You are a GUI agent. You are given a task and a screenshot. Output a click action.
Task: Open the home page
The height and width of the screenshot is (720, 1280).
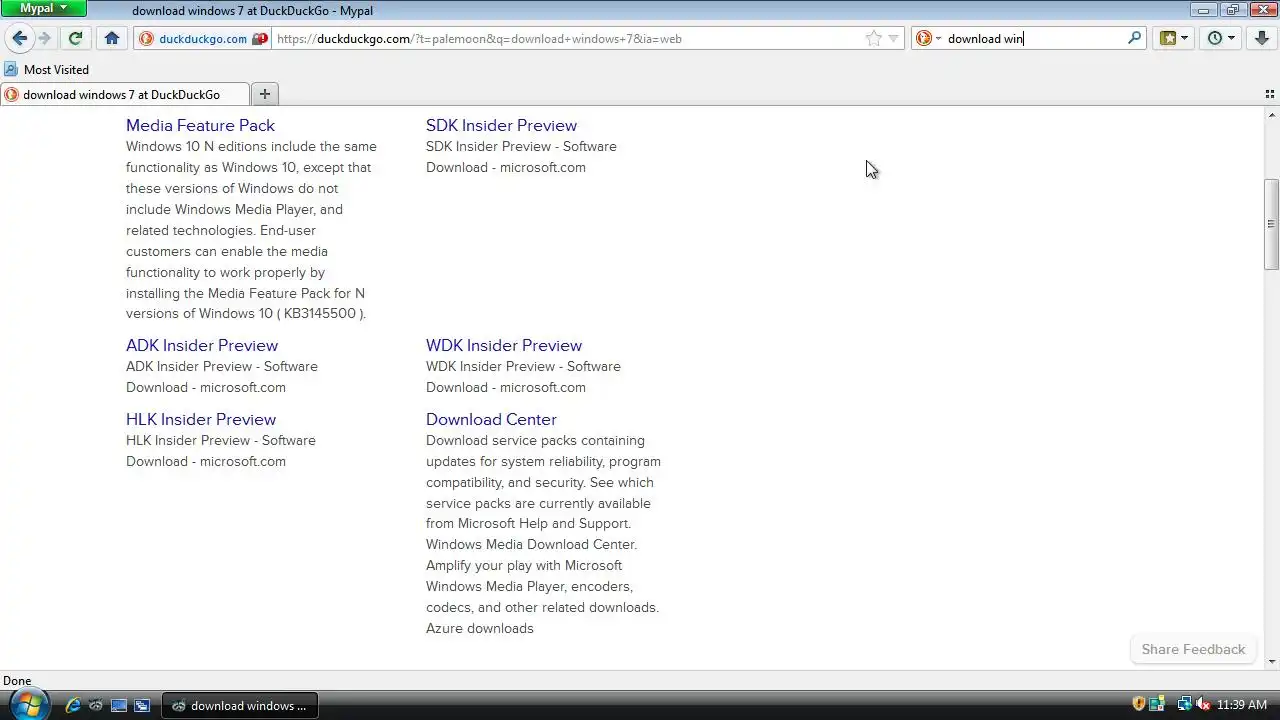pyautogui.click(x=112, y=38)
